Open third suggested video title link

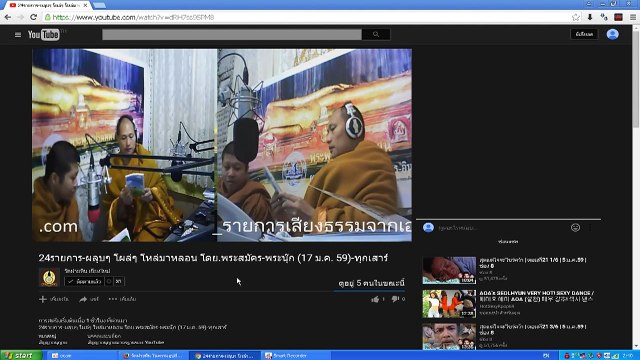(533, 329)
